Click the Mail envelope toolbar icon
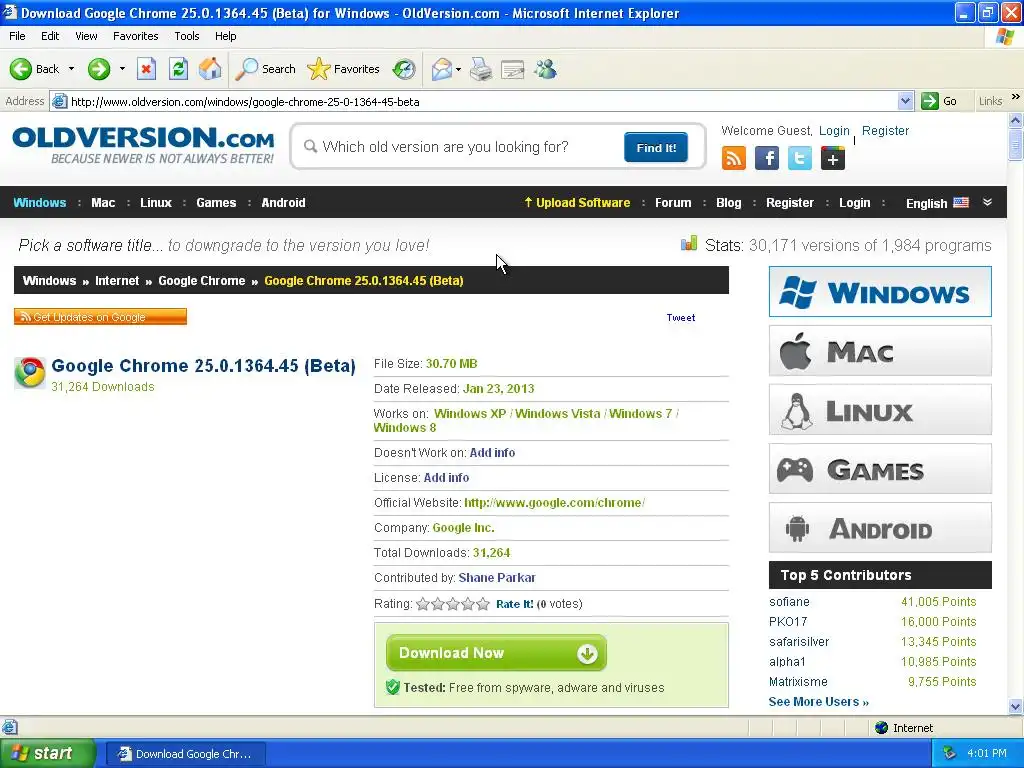Viewport: 1024px width, 768px height. click(x=441, y=69)
